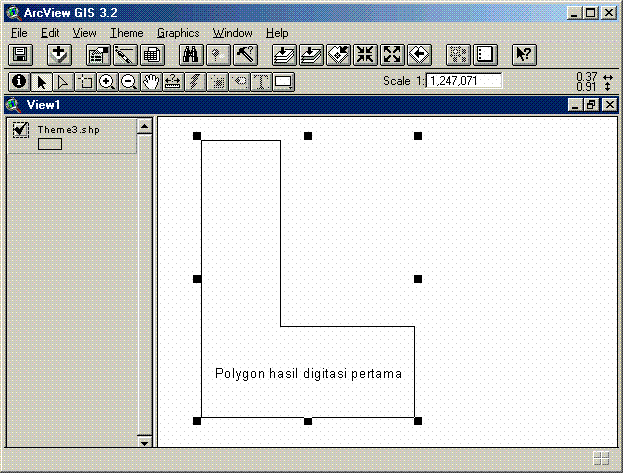Go to Previous Extent arrow icon
This screenshot has height=473, width=623.
click(x=419, y=55)
